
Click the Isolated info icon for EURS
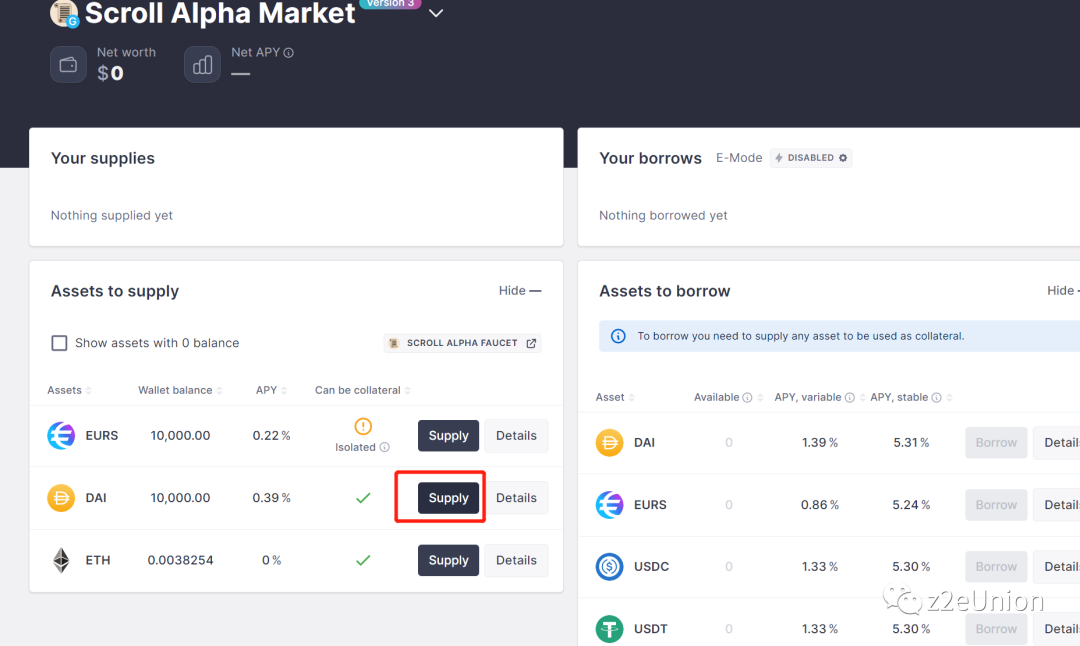pyautogui.click(x=385, y=448)
